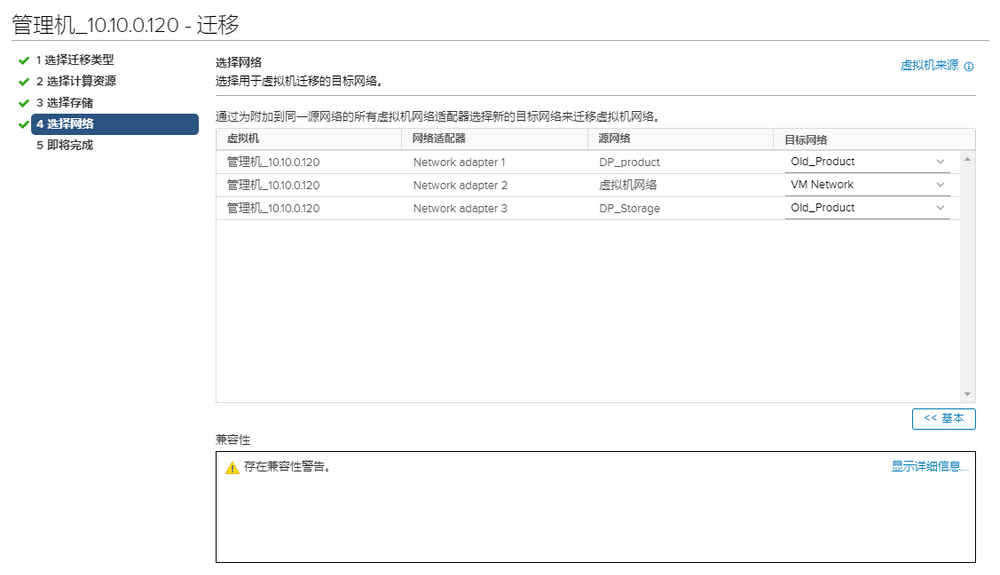1000x575 pixels.
Task: Go to step 2 选择计算资源
Action: click(79, 81)
